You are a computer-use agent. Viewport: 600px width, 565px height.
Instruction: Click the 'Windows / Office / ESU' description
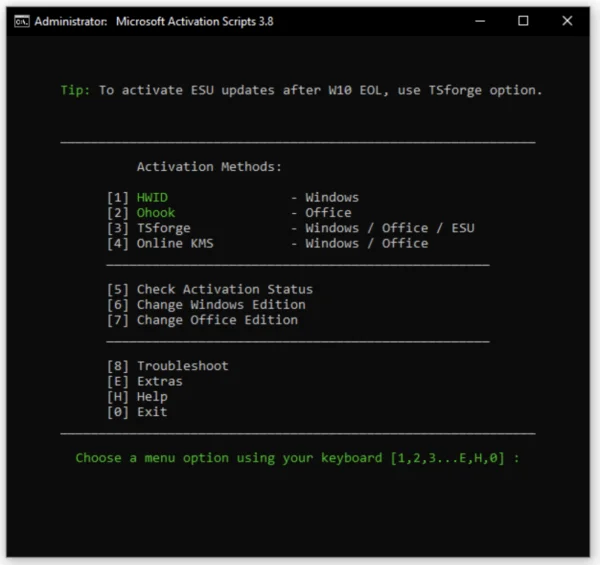(x=389, y=228)
